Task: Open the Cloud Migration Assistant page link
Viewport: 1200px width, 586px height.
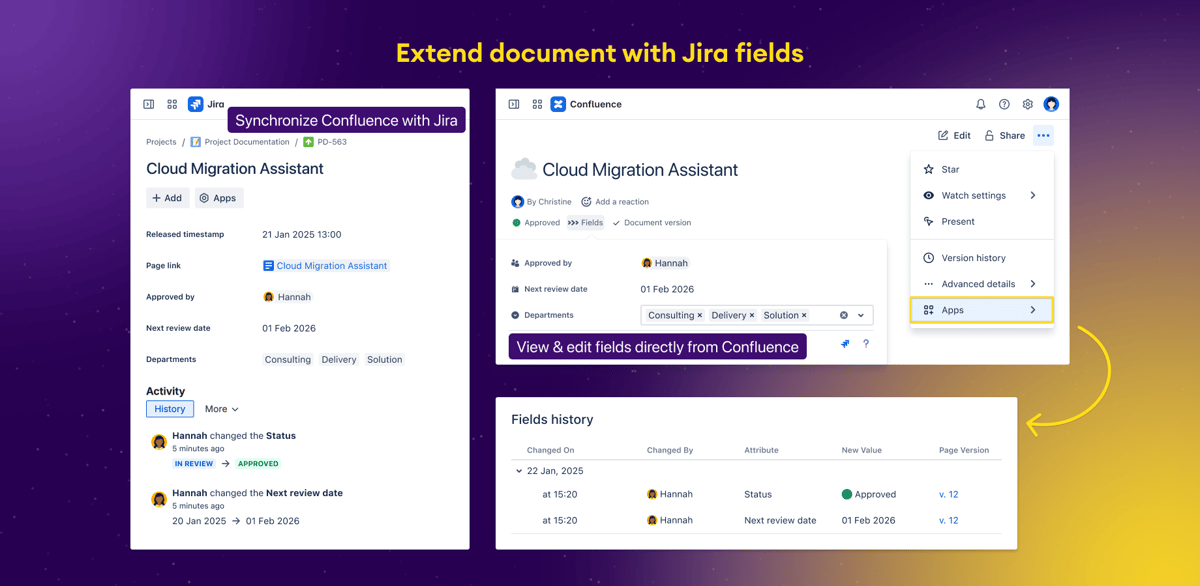Action: [326, 265]
